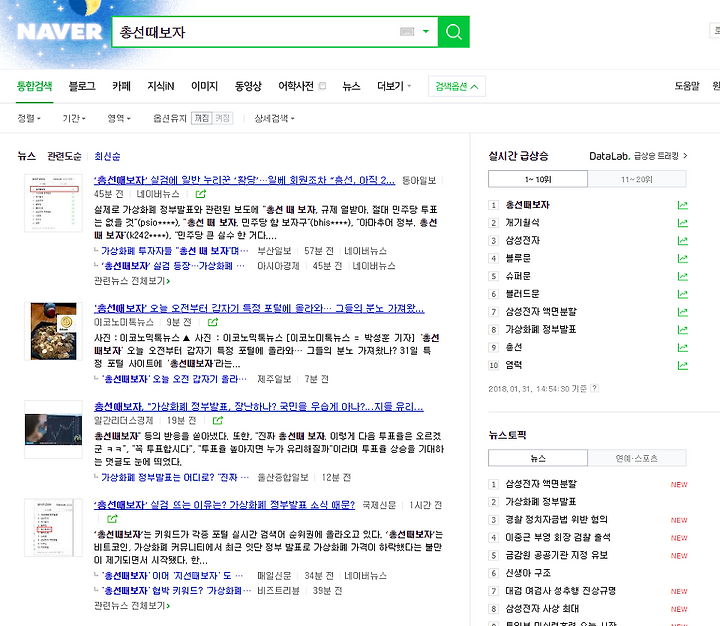Turn 옵션유지 to 켜짐

click(222, 118)
